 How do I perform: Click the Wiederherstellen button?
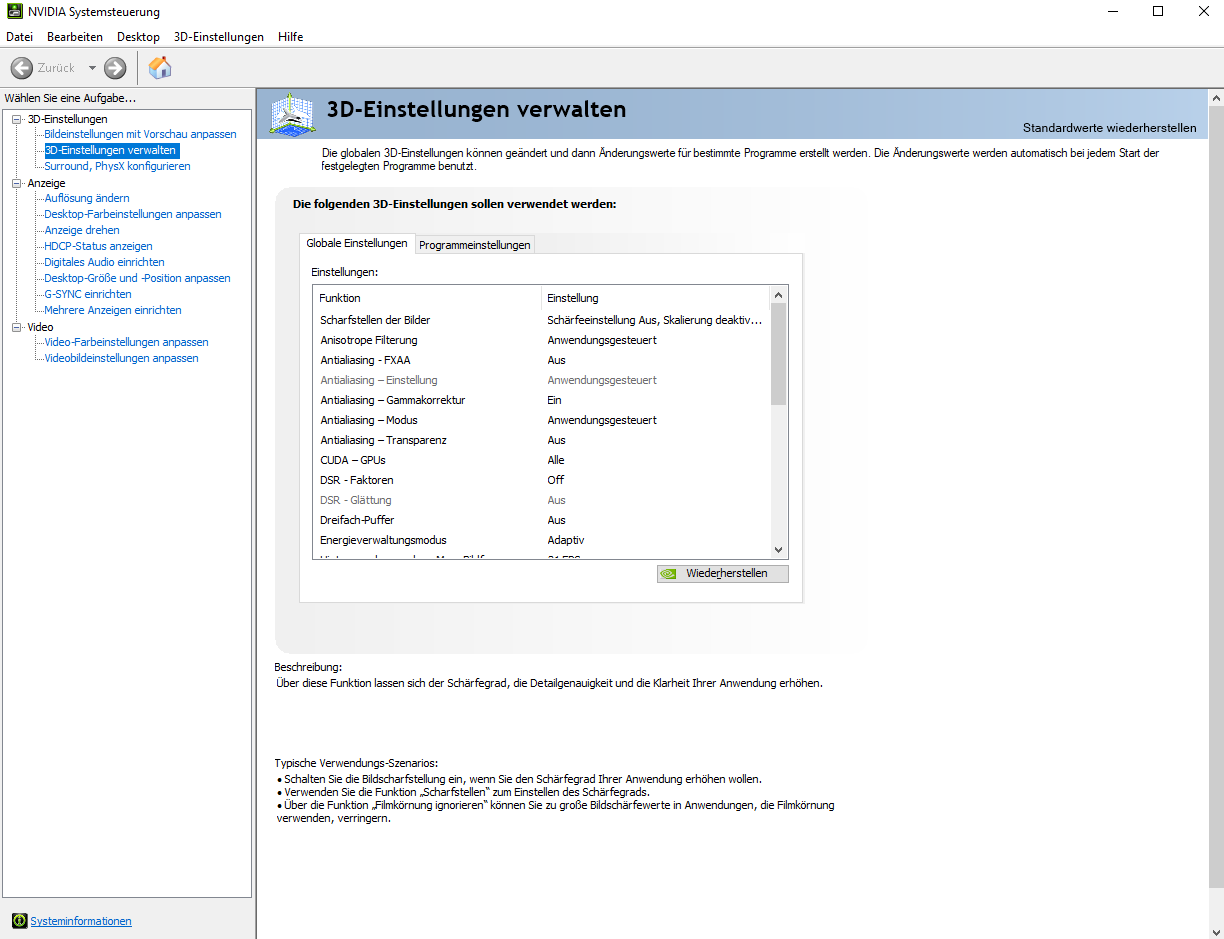point(722,573)
